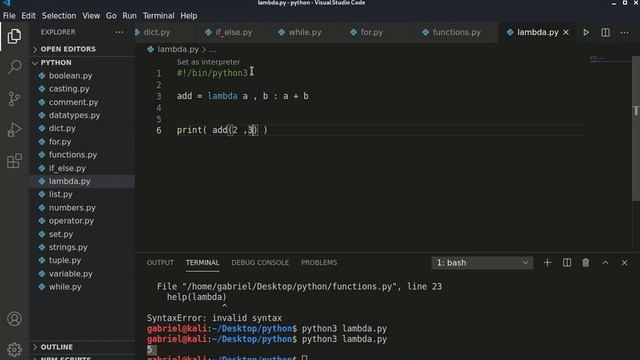Split the terminal panel

coord(567,263)
